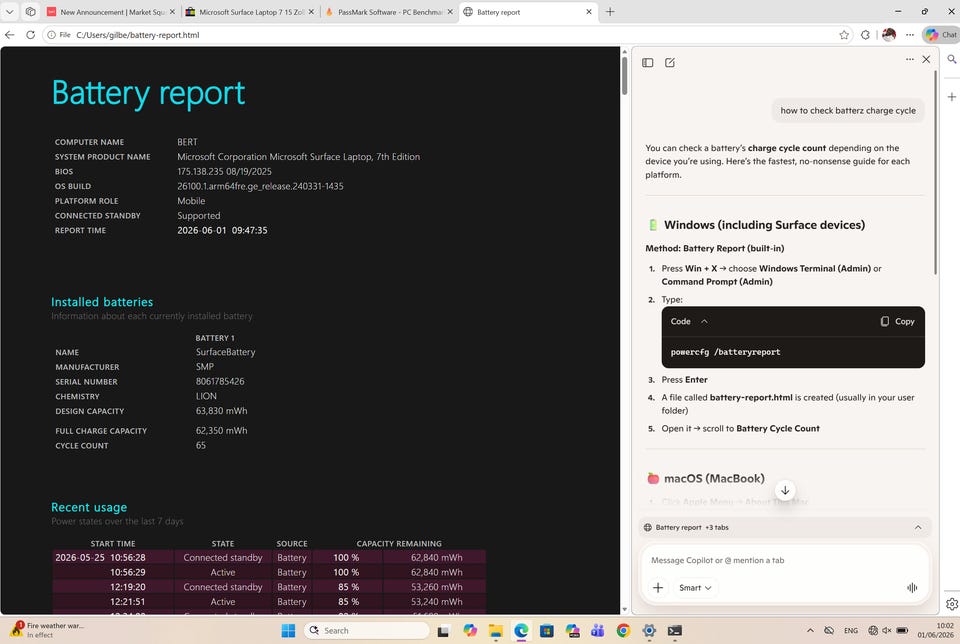Click the Installed batteries heading
960x644 pixels.
pyautogui.click(x=102, y=302)
